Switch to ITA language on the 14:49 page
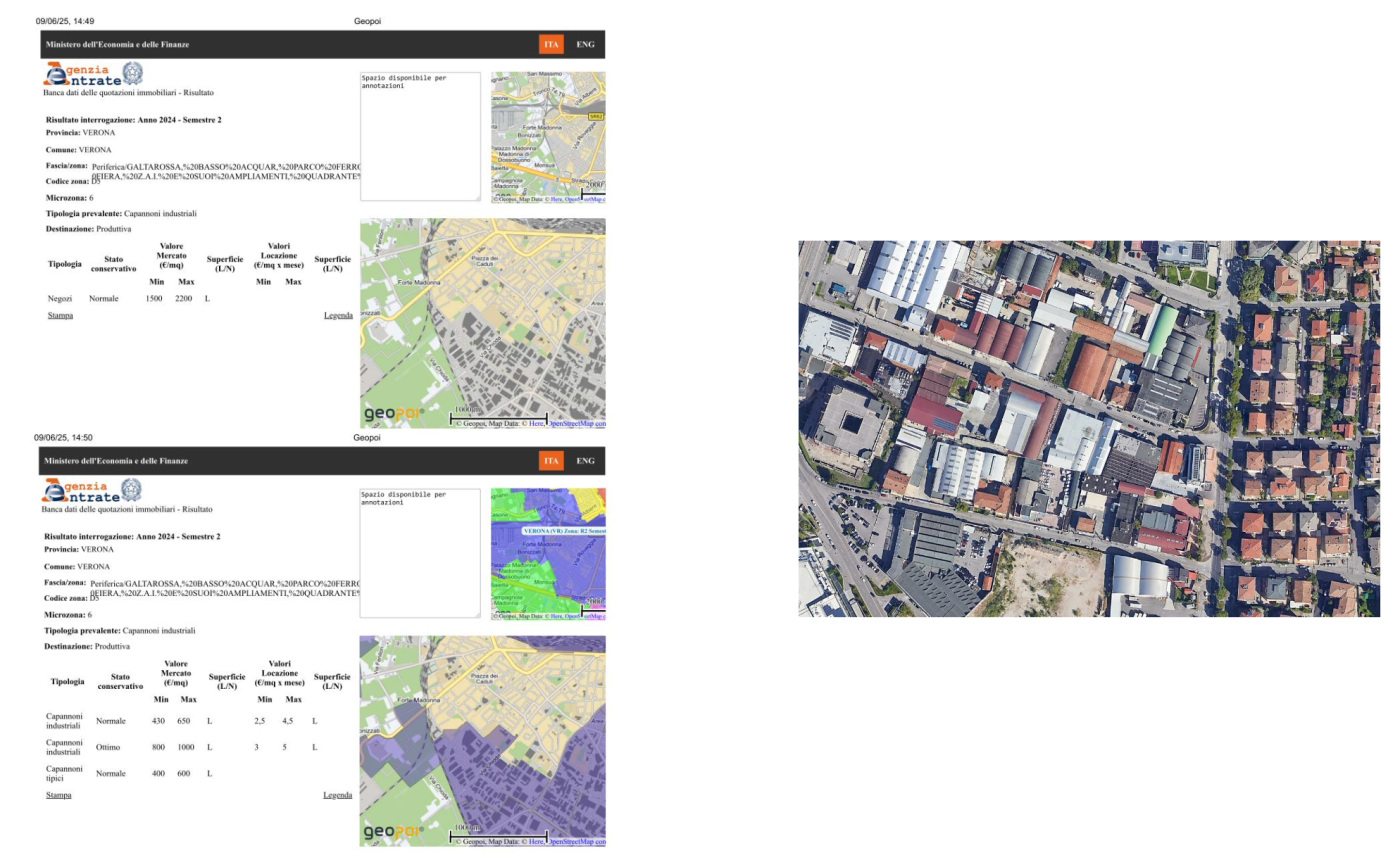This screenshot has height=867, width=1400. pos(551,44)
